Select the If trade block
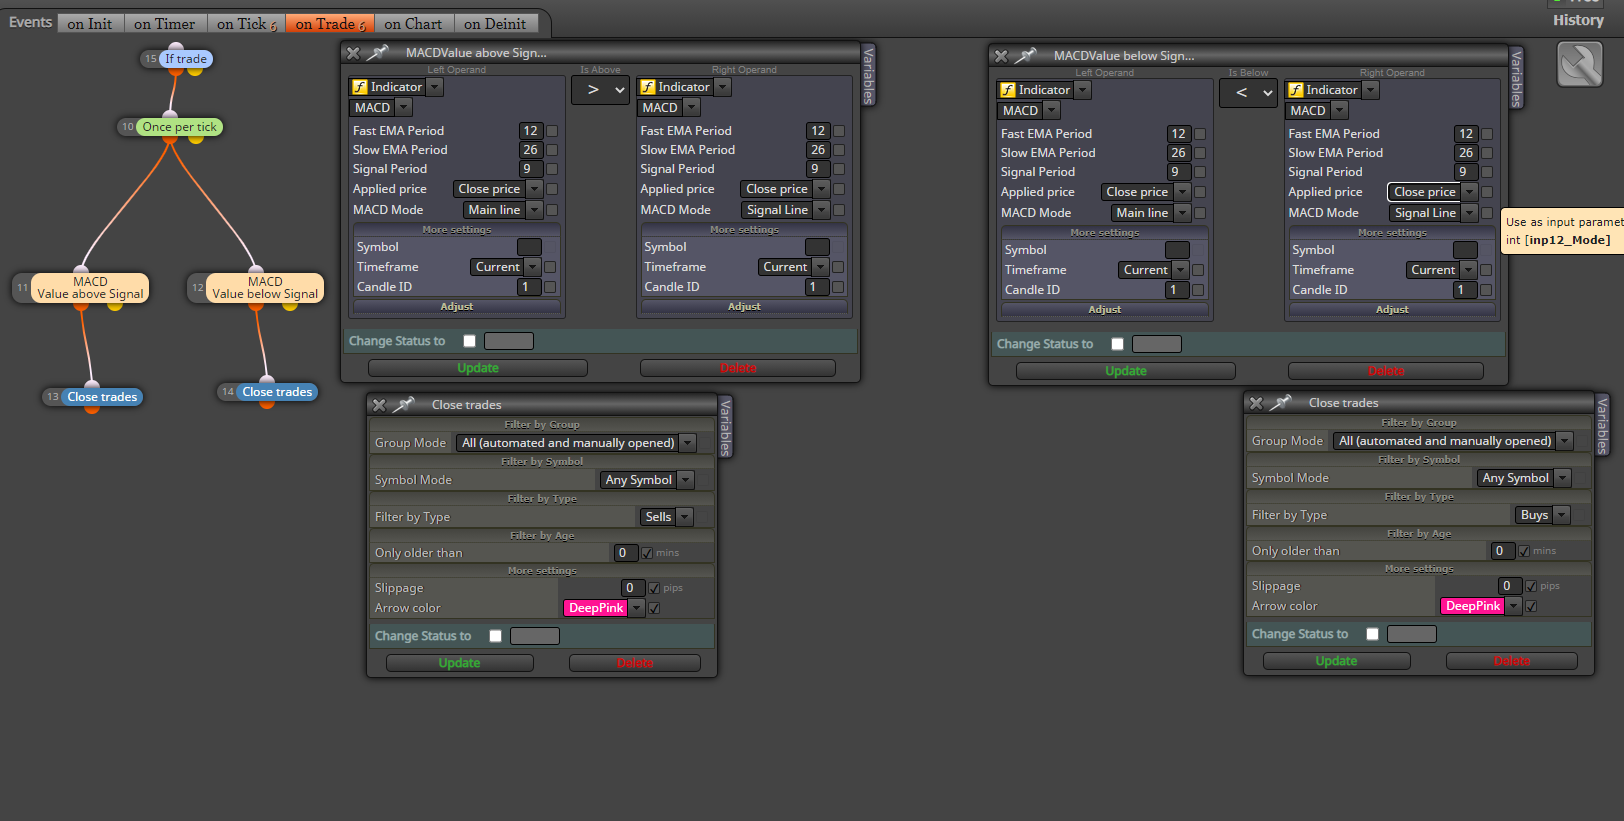Image resolution: width=1624 pixels, height=821 pixels. (186, 59)
